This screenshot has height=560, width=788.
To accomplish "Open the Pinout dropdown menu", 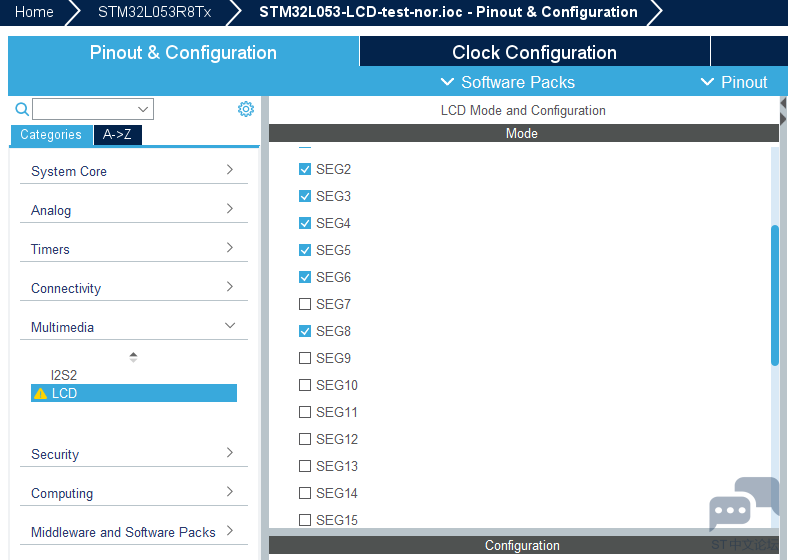I will (734, 82).
